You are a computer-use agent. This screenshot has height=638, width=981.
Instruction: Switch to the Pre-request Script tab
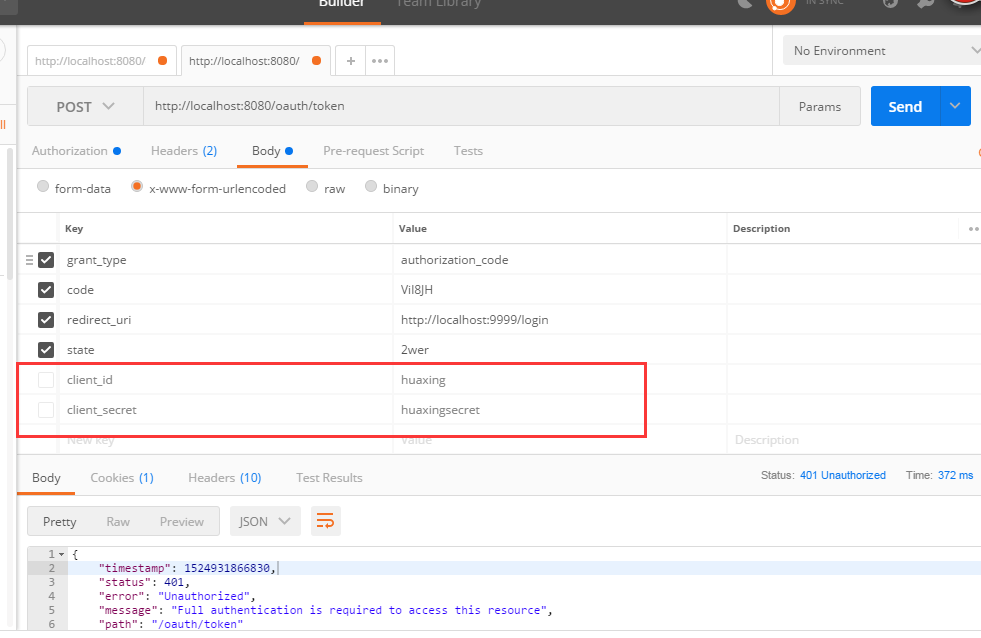373,151
